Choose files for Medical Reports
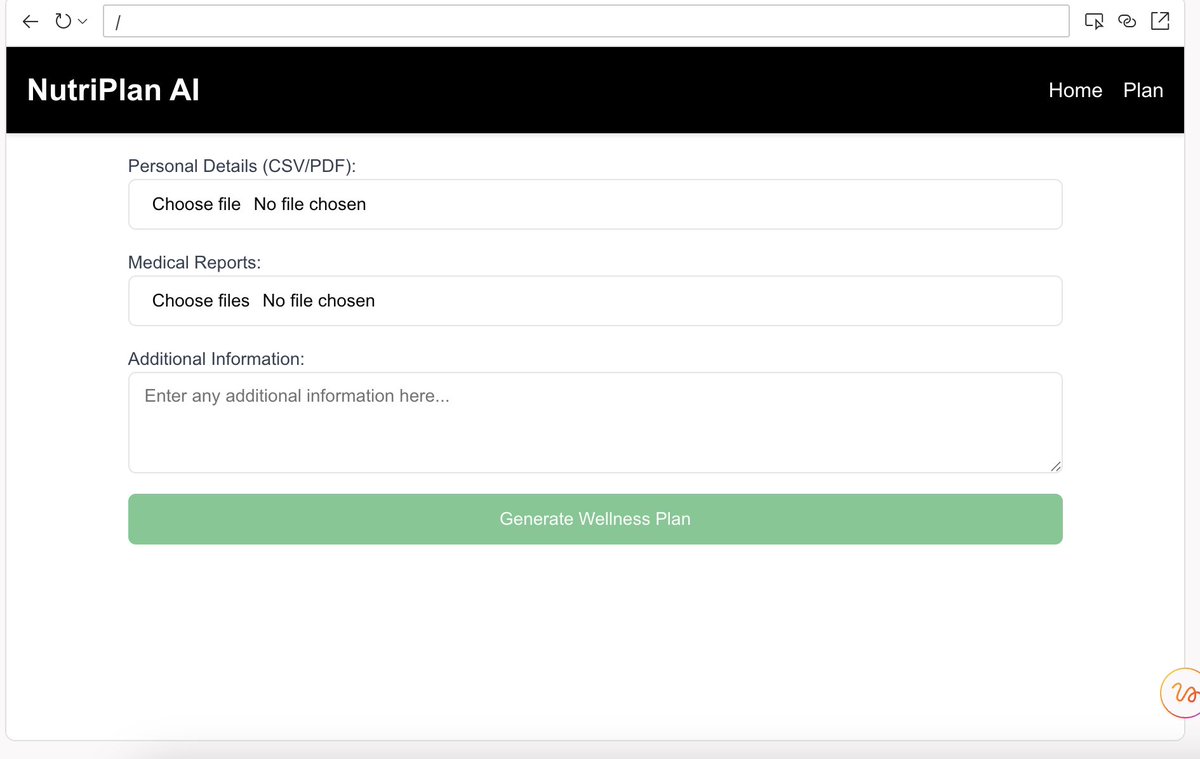The width and height of the screenshot is (1200, 759). click(201, 301)
